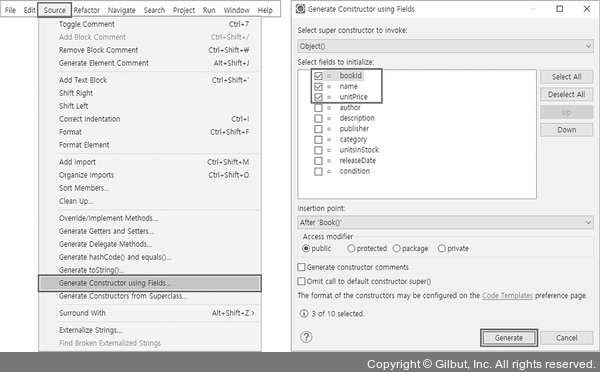Enable Generate constructor comments checkbox

pyautogui.click(x=302, y=267)
